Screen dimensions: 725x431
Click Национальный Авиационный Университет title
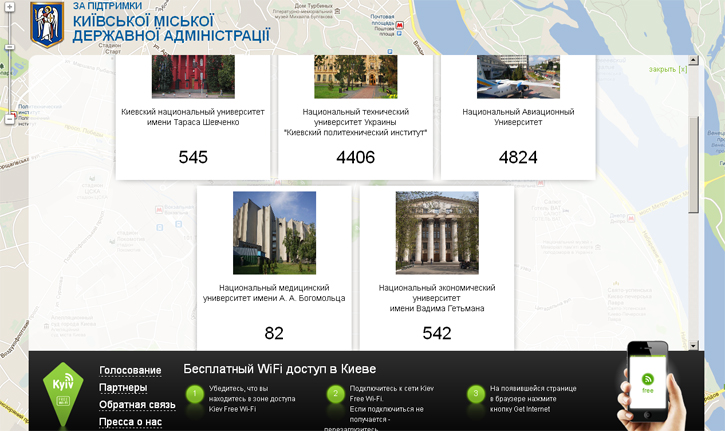point(518,117)
